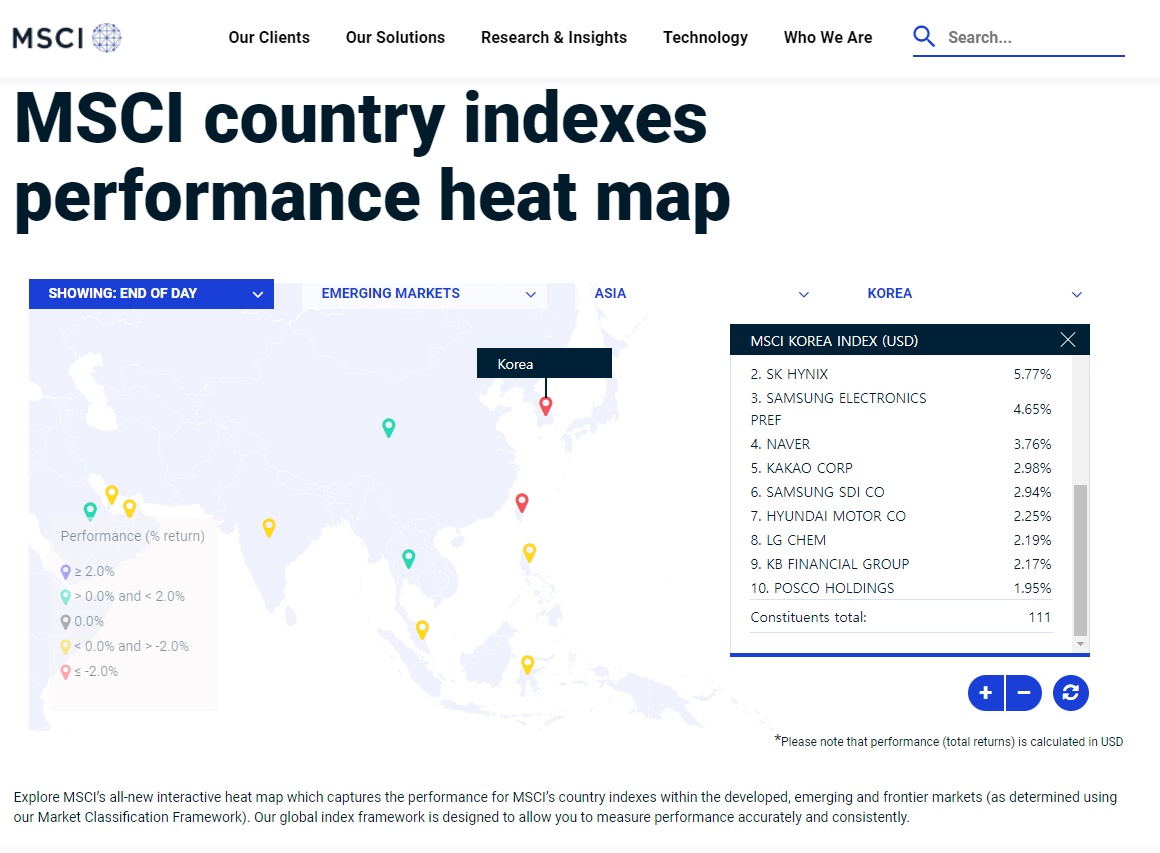Select the green pin over Thailand
The width and height of the screenshot is (1160, 853).
tap(408, 559)
